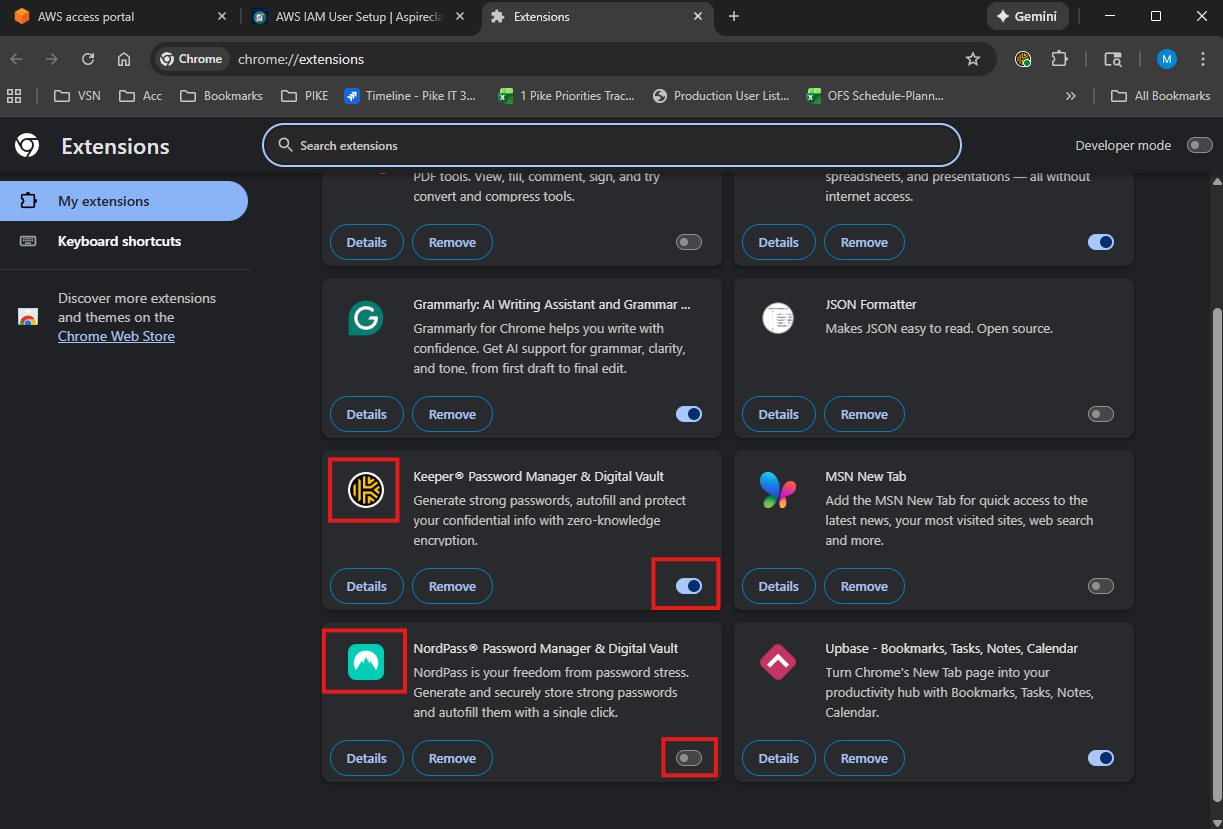Screen dimensions: 1223x829
Task: Remove the Upbase extension
Action: coord(864,758)
